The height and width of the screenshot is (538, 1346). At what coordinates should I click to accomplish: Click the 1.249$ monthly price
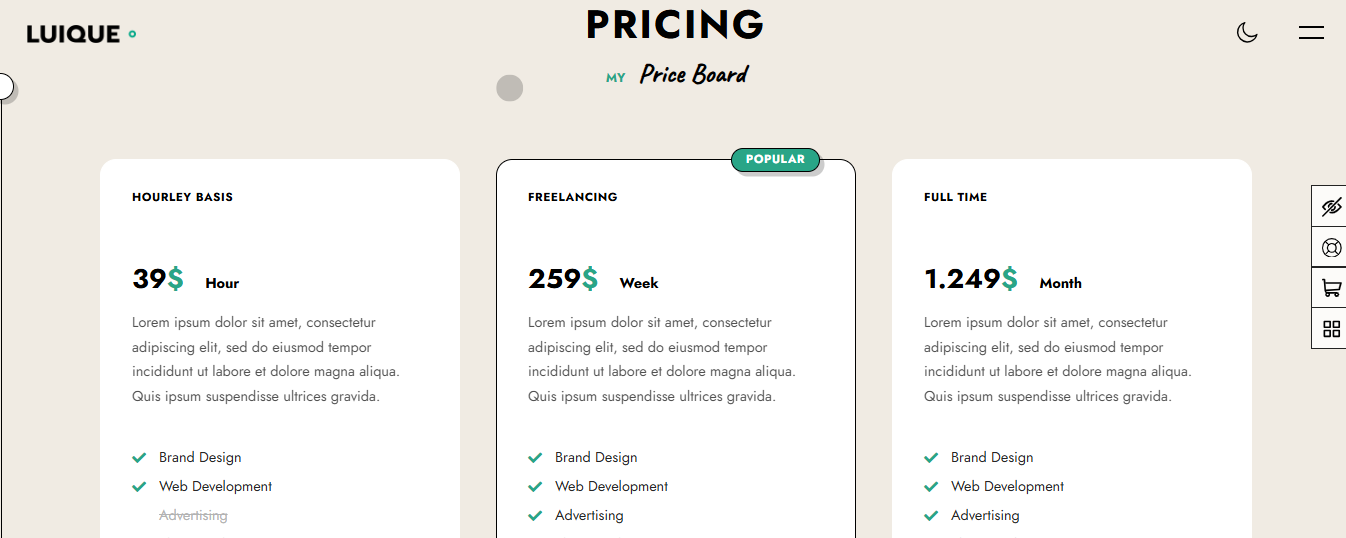point(971,279)
